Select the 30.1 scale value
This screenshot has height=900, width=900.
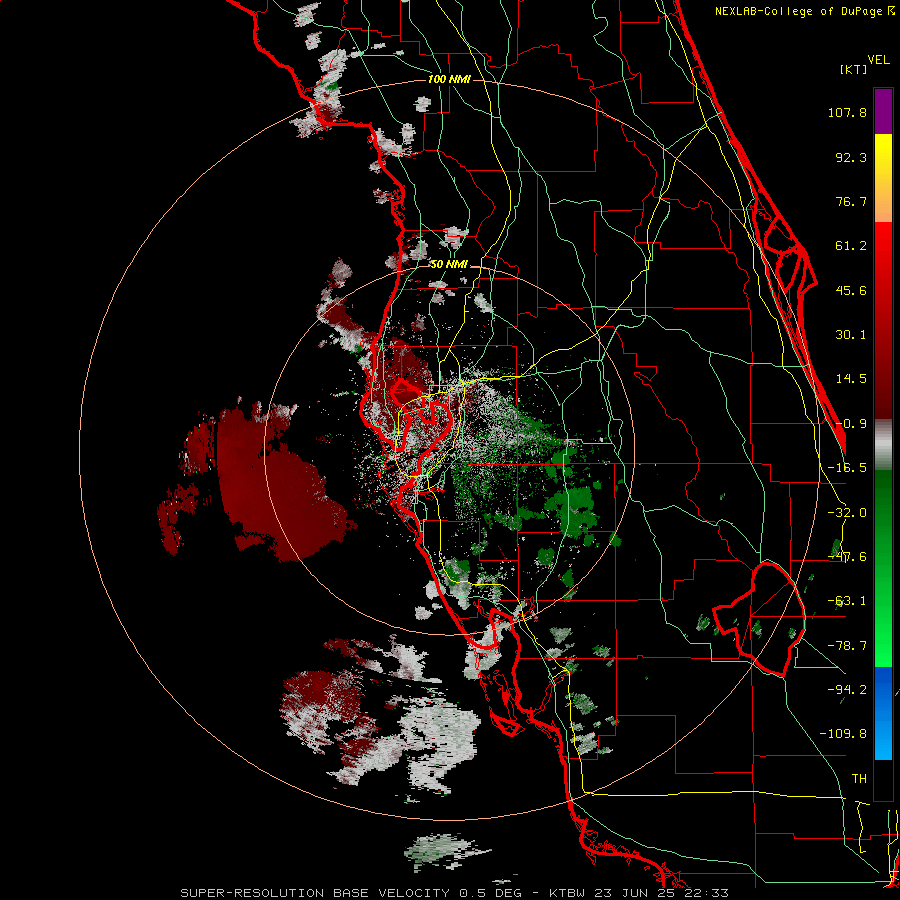[851, 335]
